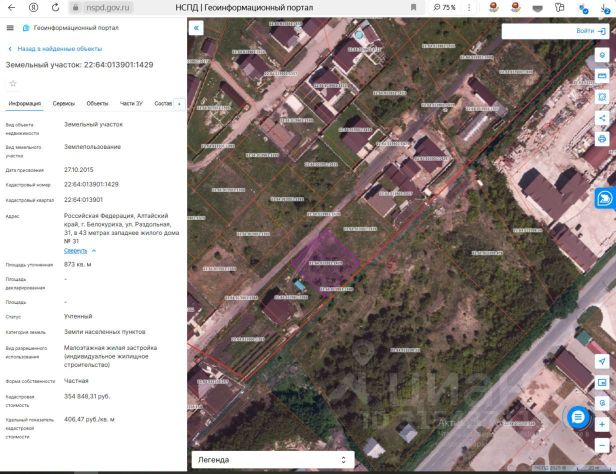Viewport: 616px width, 474px height.
Task: Click the area value 873 кв. м
Action: (x=77, y=264)
